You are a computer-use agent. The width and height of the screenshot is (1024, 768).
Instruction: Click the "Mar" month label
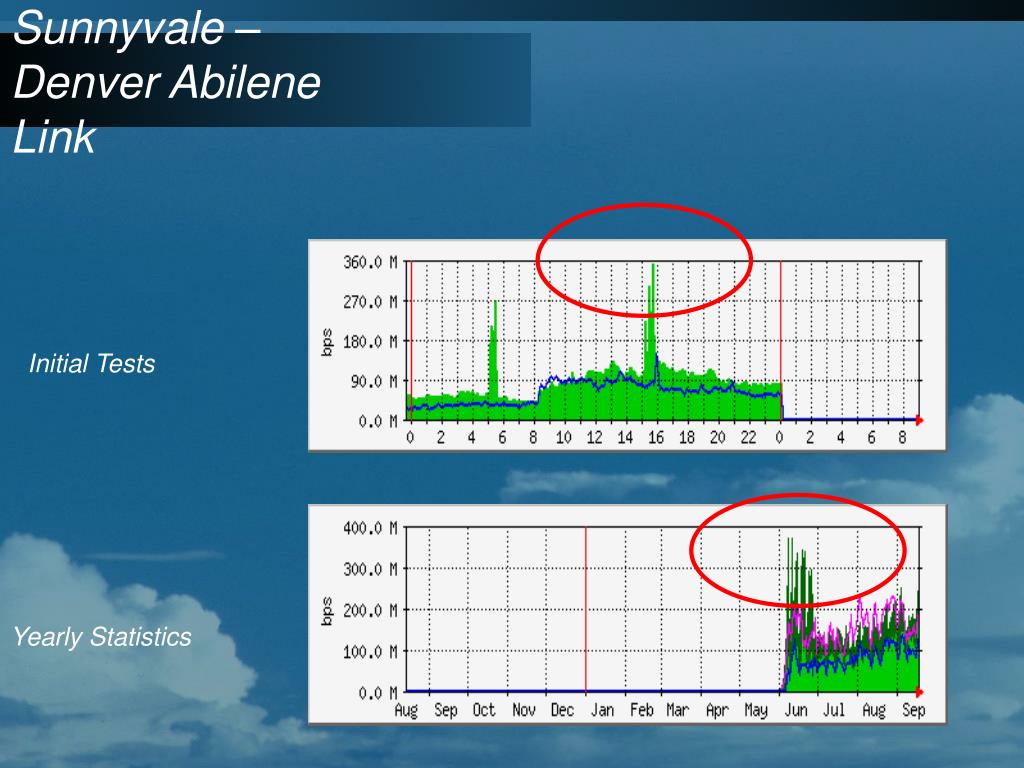[x=677, y=710]
